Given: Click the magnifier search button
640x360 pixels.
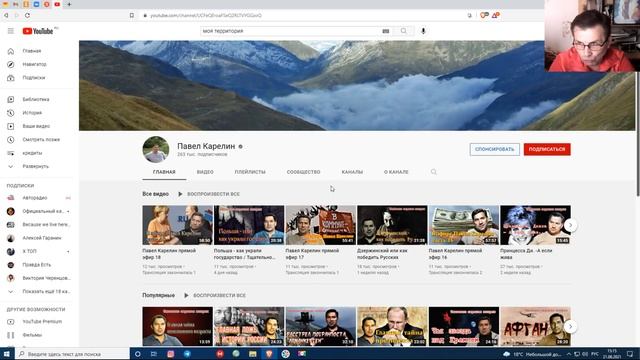Looking at the screenshot, I should [x=404, y=31].
